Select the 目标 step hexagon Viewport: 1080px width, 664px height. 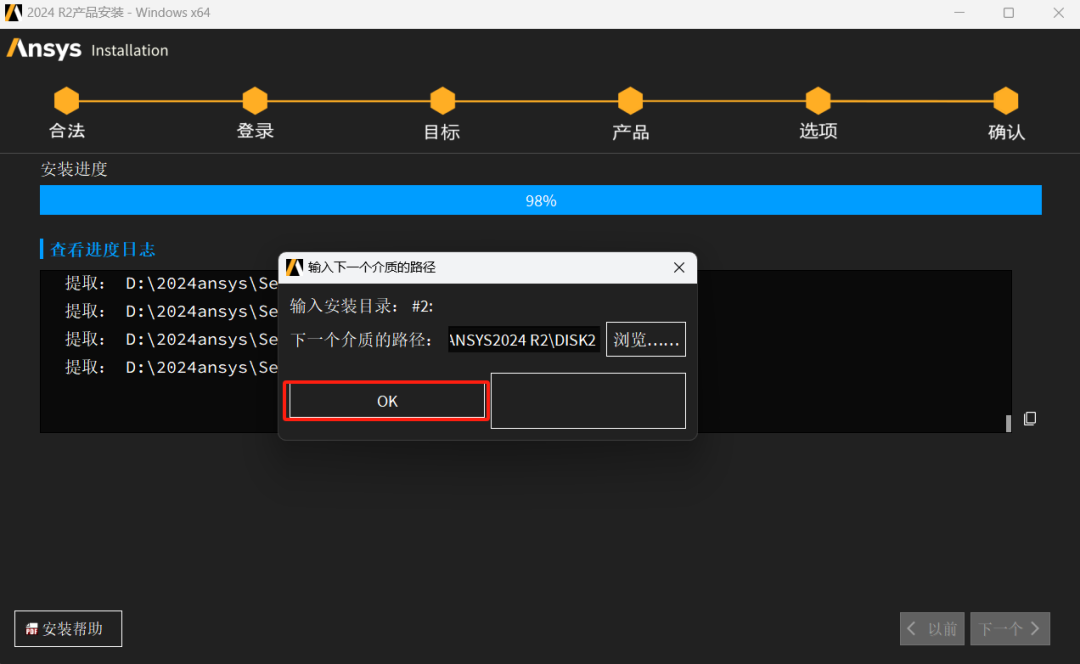pos(442,101)
